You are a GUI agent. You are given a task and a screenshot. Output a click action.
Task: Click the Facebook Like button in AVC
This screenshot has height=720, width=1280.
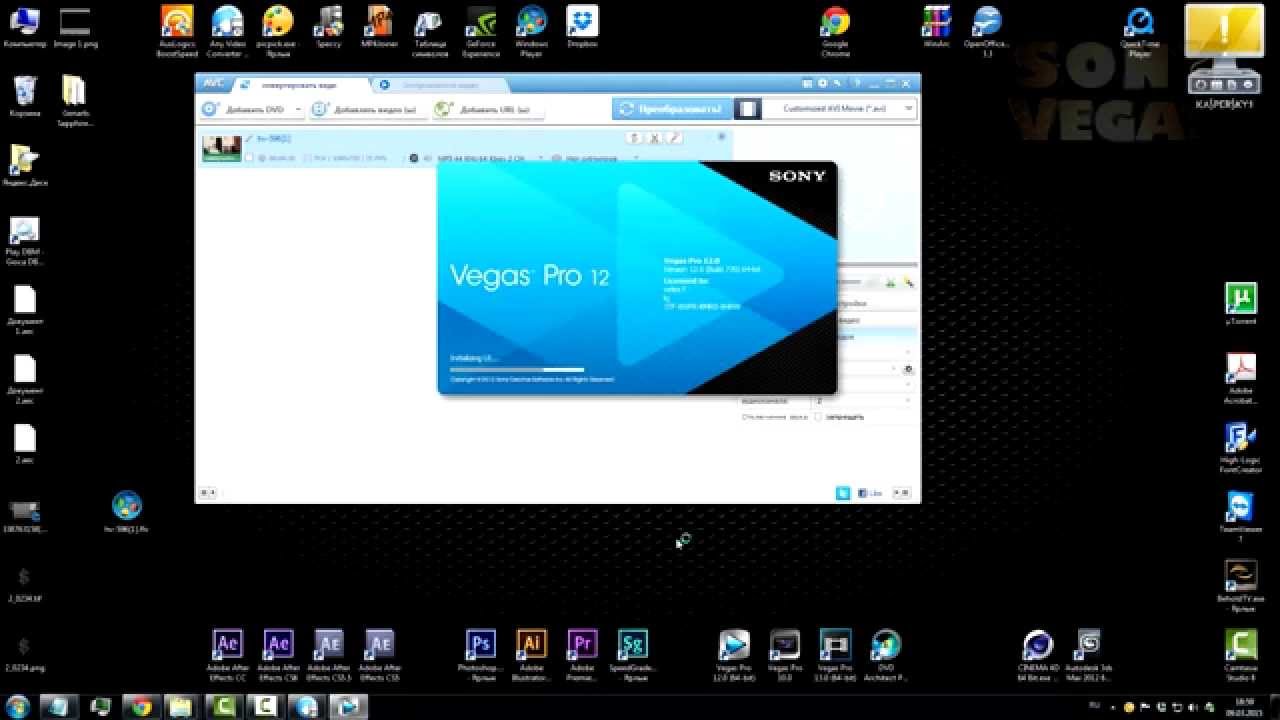[x=870, y=492]
